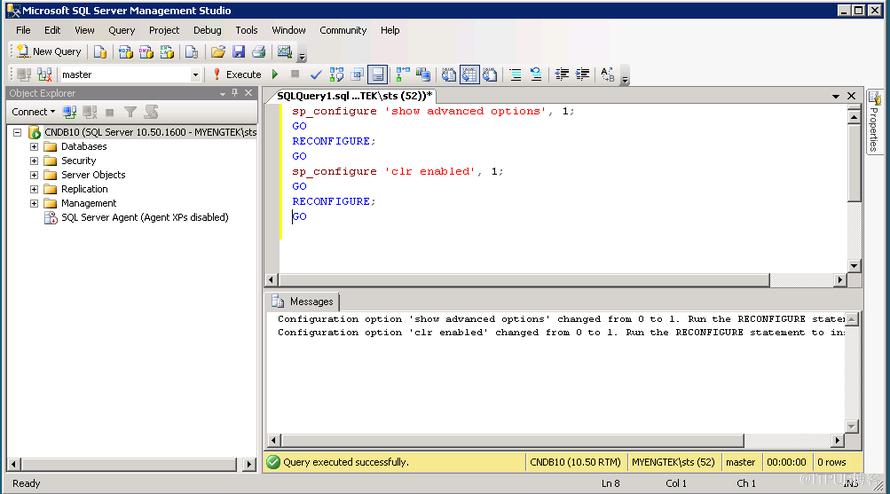Click the green Debug play icon
The height and width of the screenshot is (494, 890).
275,74
